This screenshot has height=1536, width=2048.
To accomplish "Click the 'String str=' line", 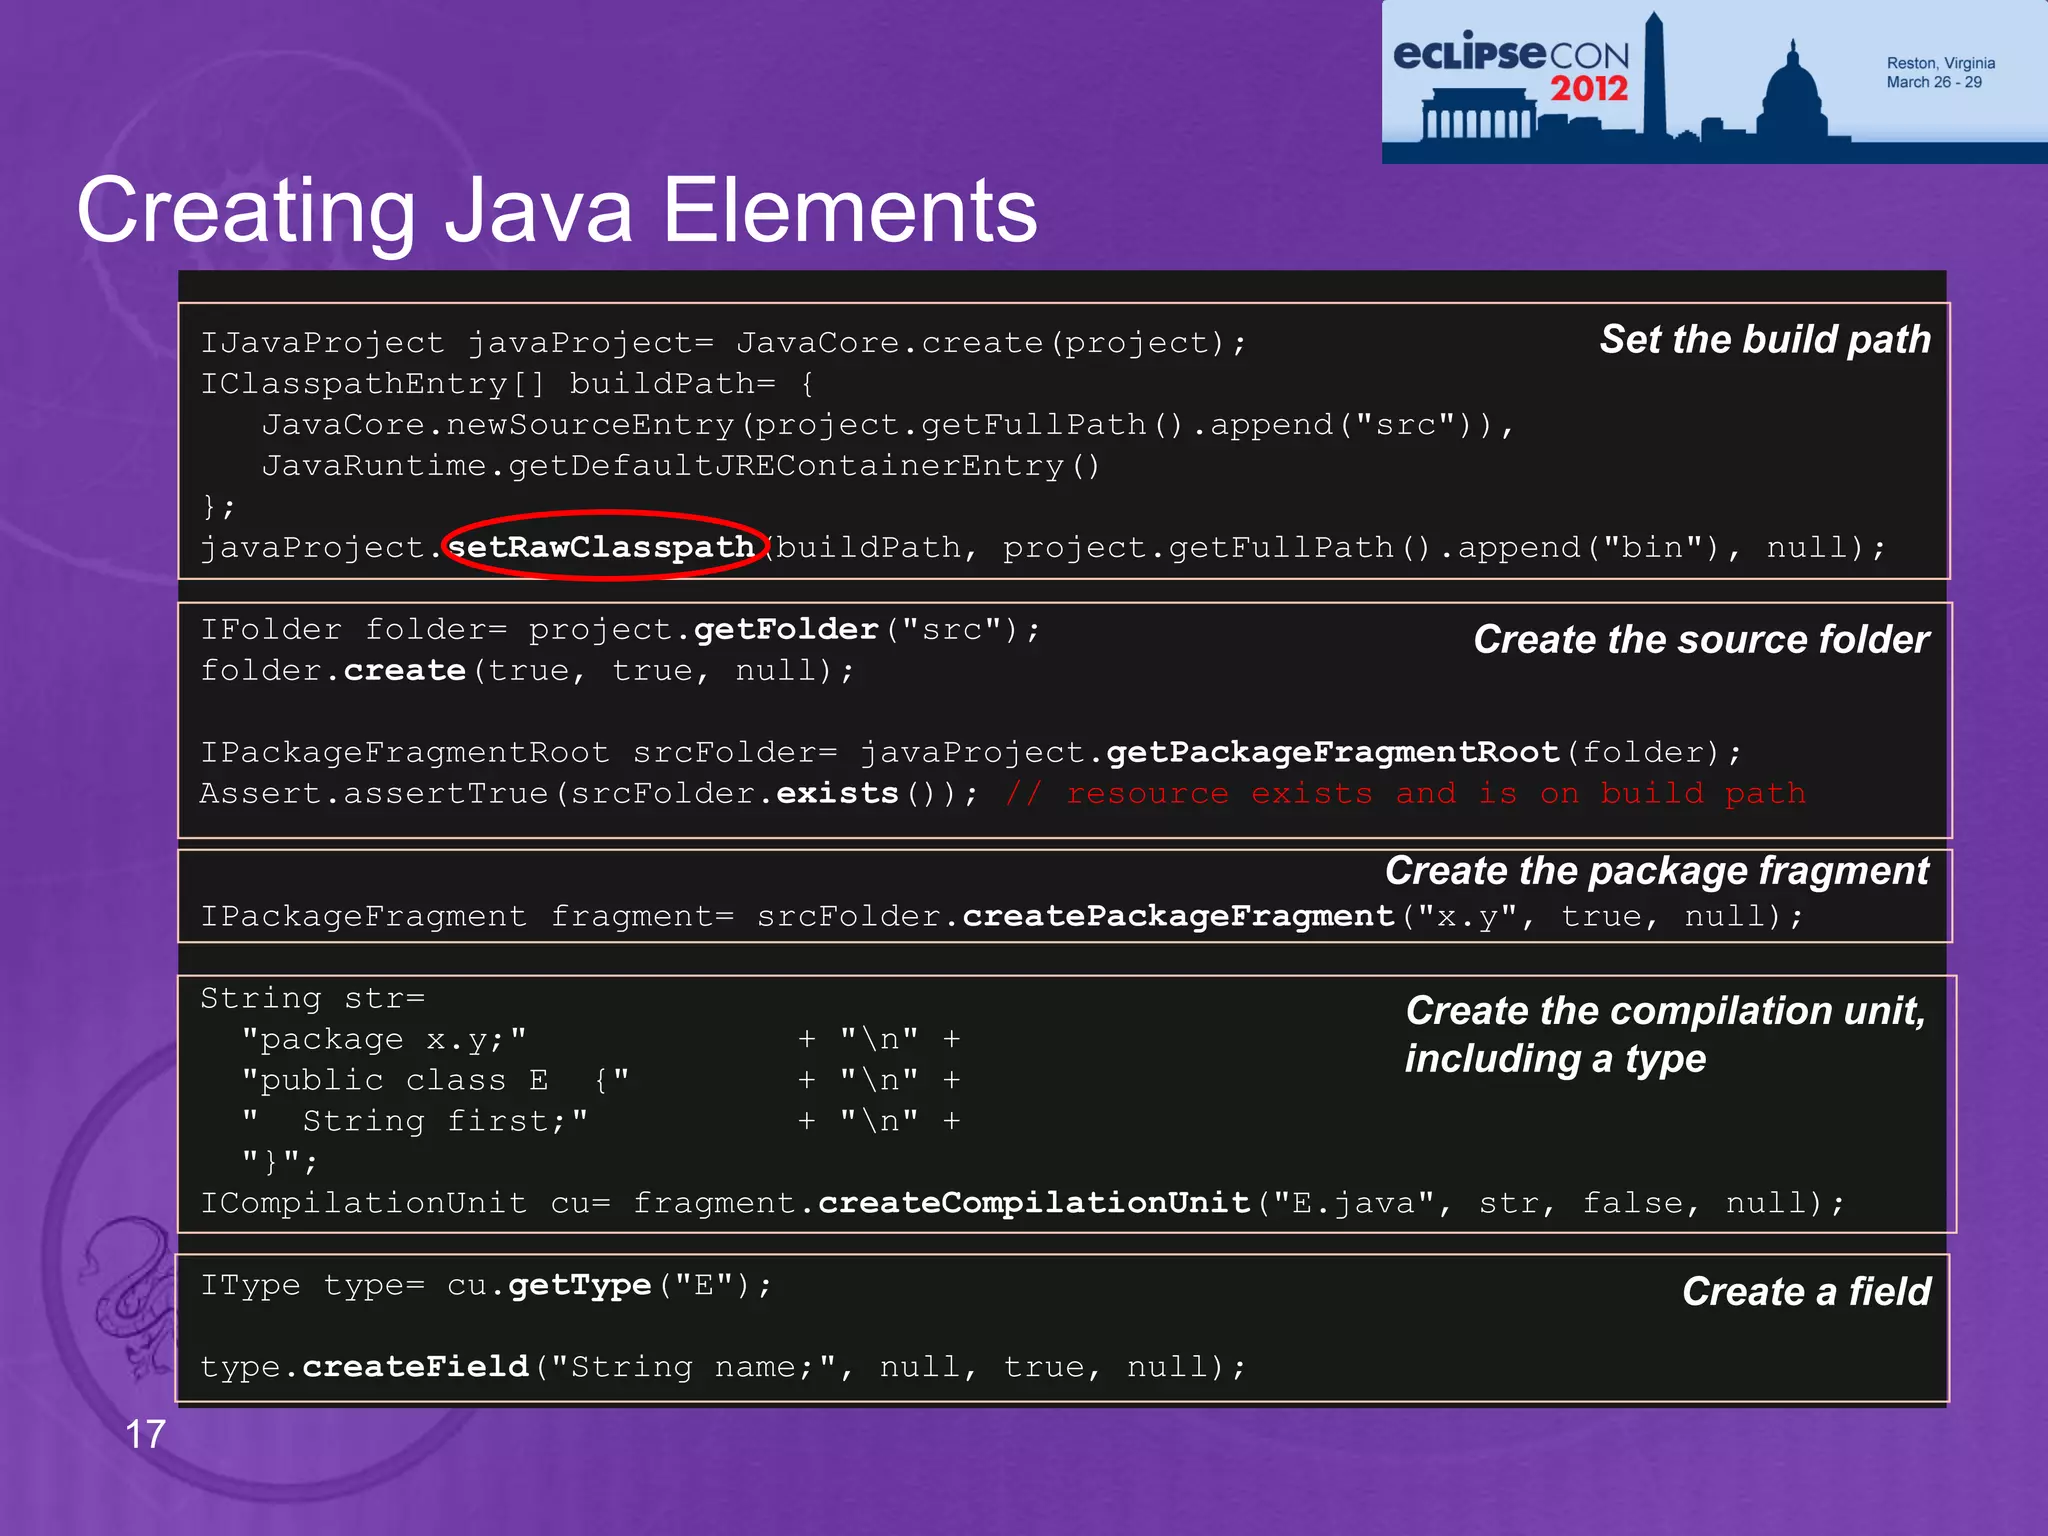I will point(313,998).
